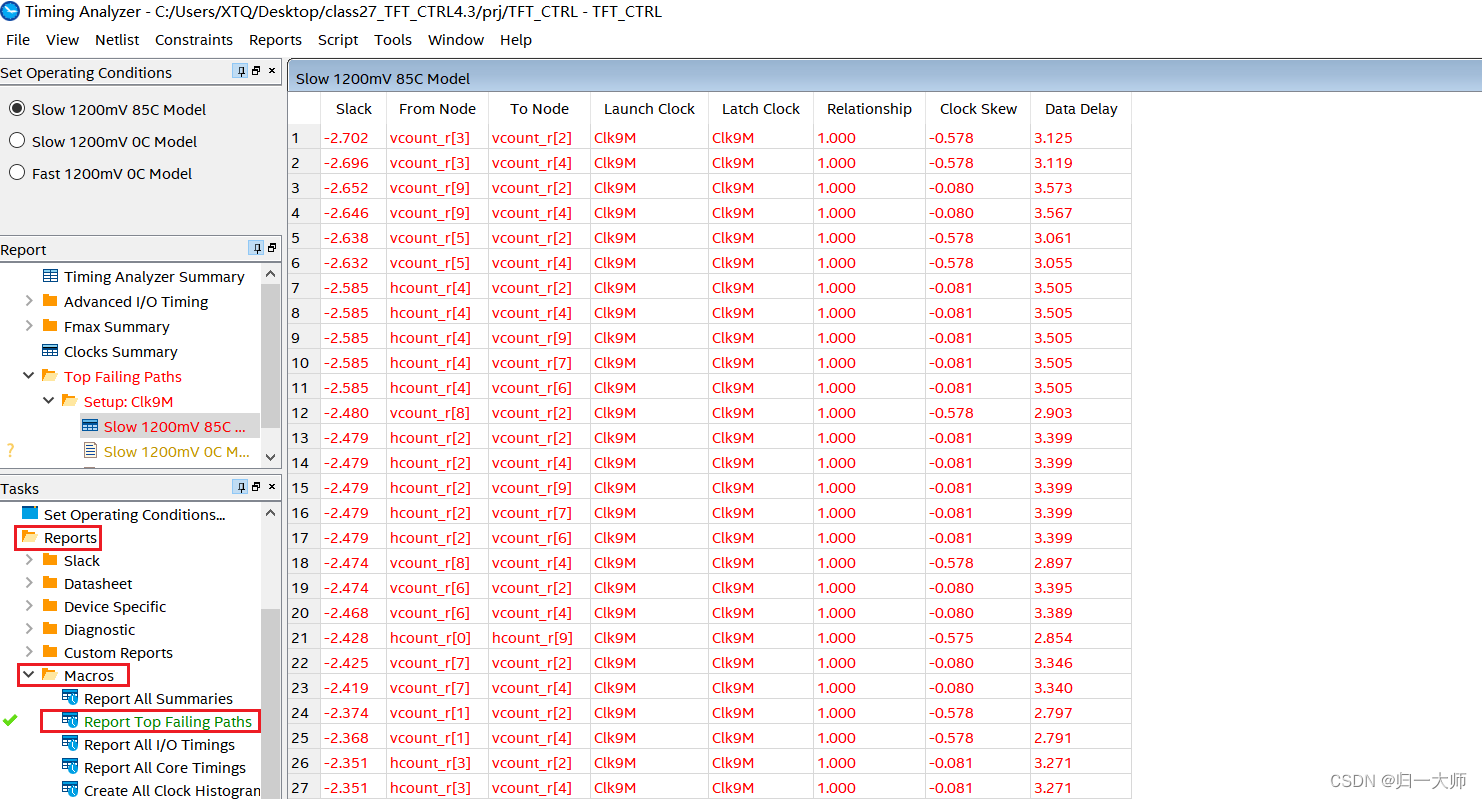Select Slow 1200mV 0C Model radio button
This screenshot has width=1482, height=799.
click(x=17, y=140)
